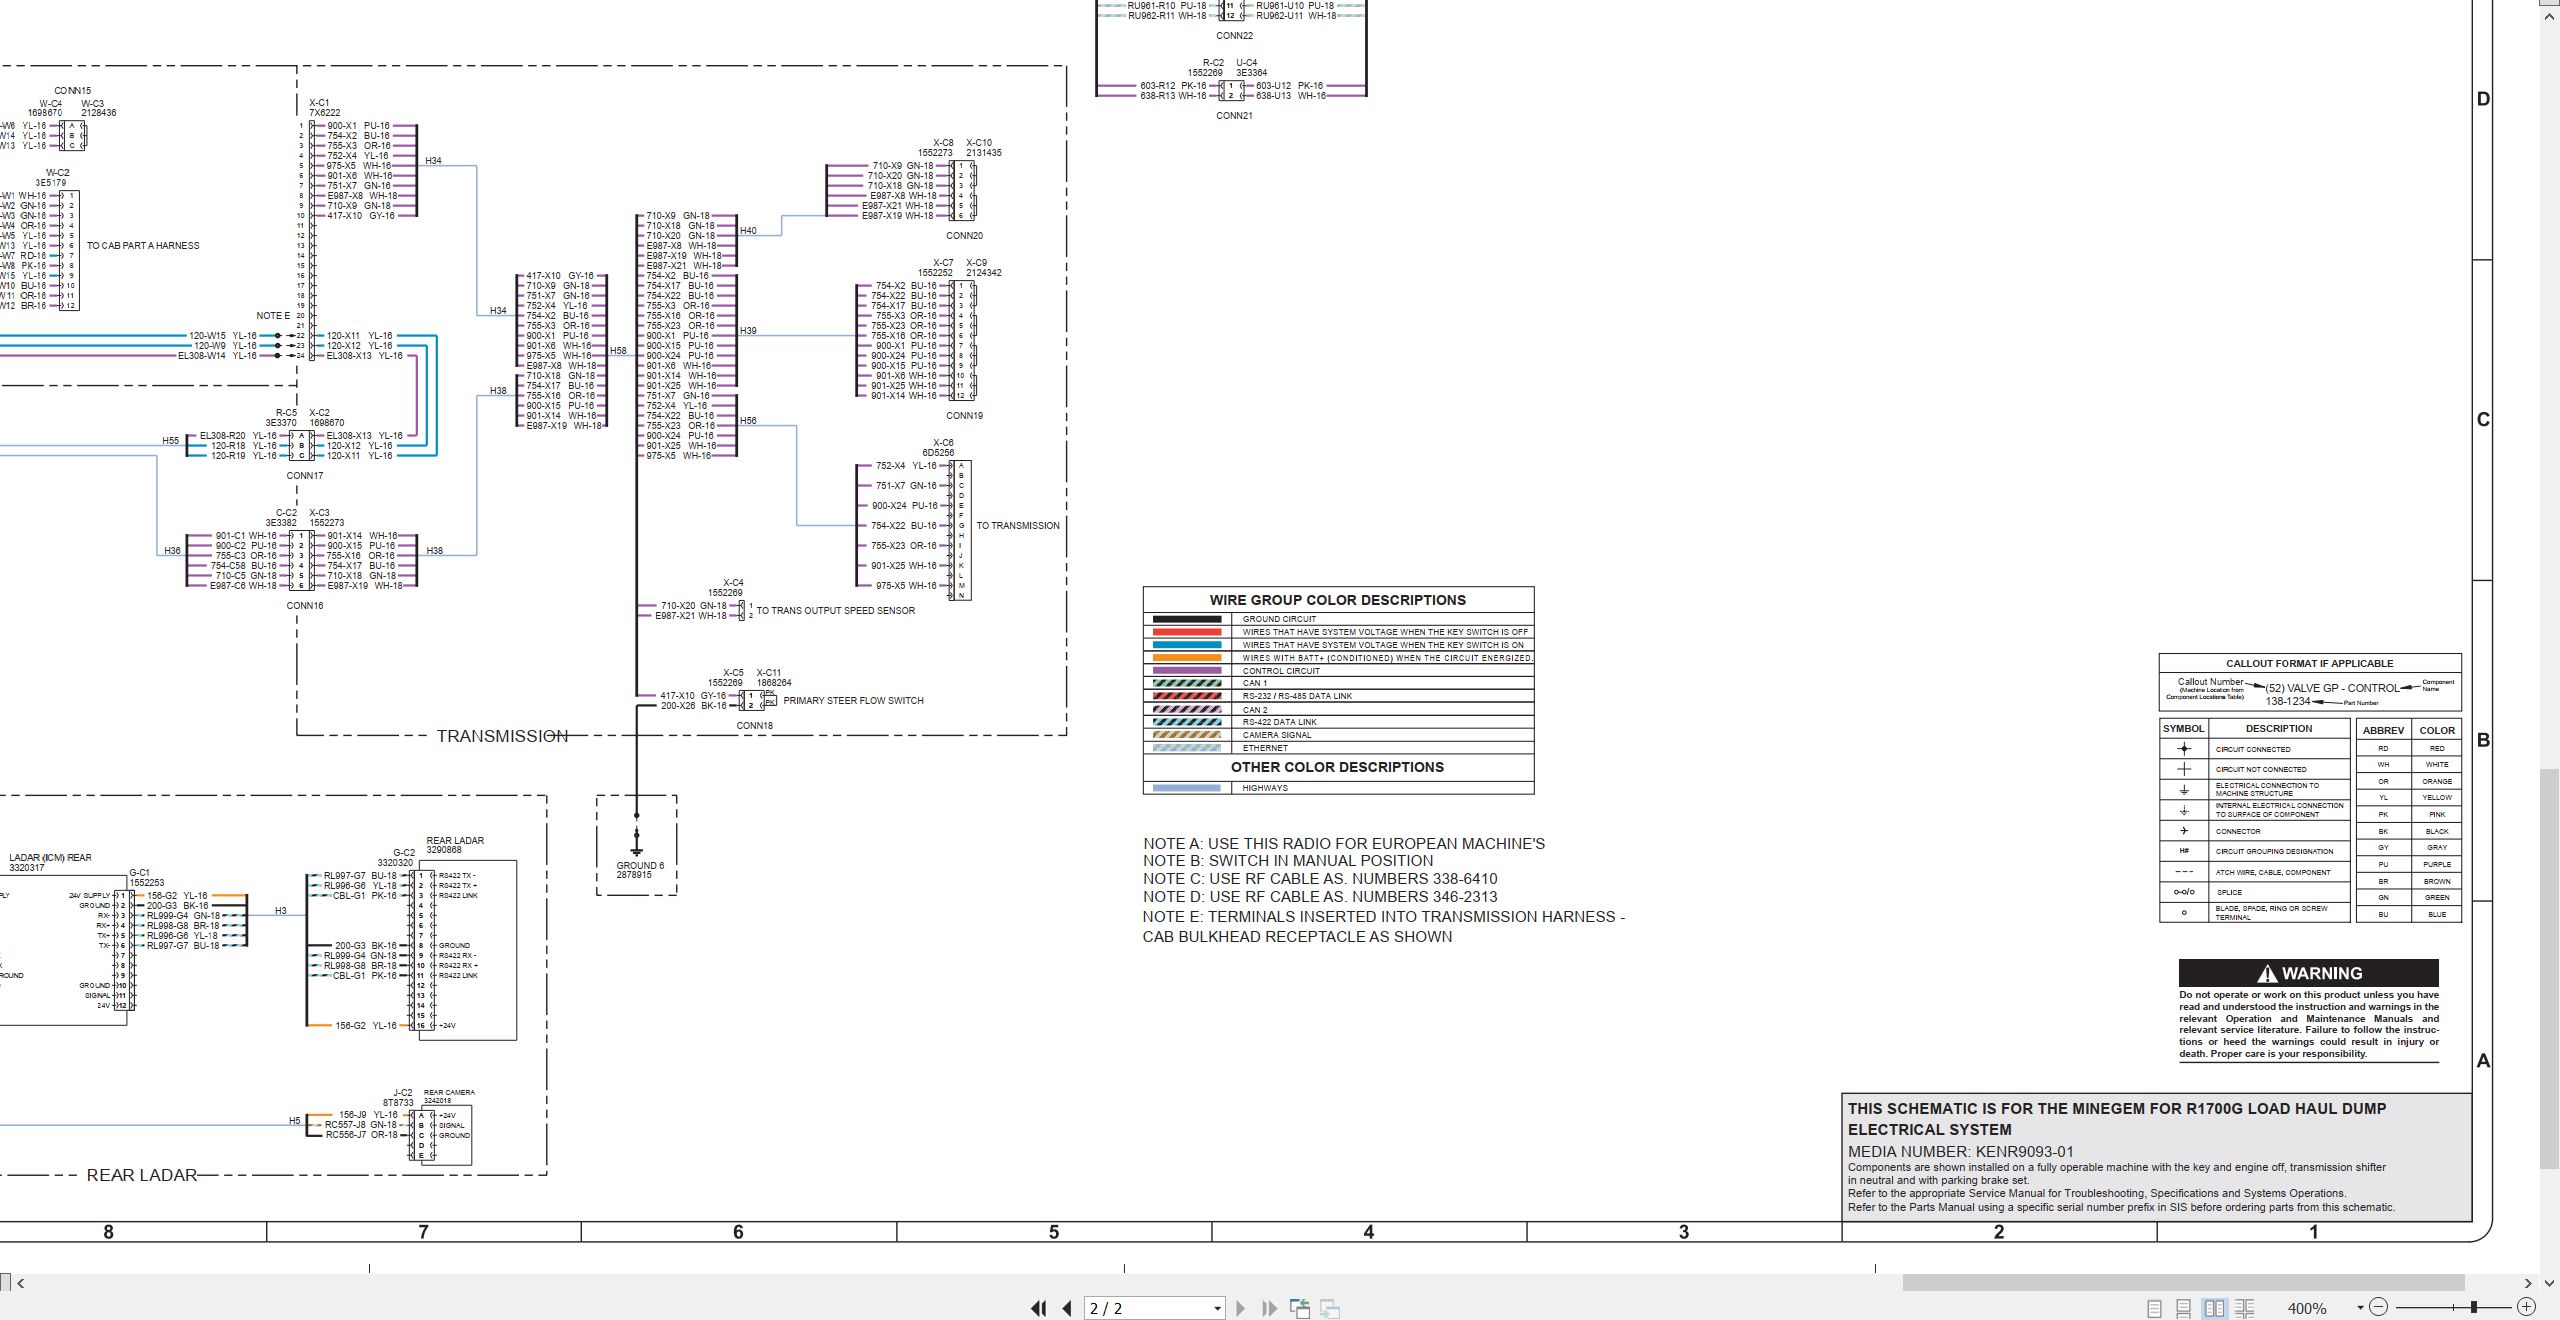Click the CONN17 connector label
This screenshot has width=2560, height=1320.
[x=305, y=476]
